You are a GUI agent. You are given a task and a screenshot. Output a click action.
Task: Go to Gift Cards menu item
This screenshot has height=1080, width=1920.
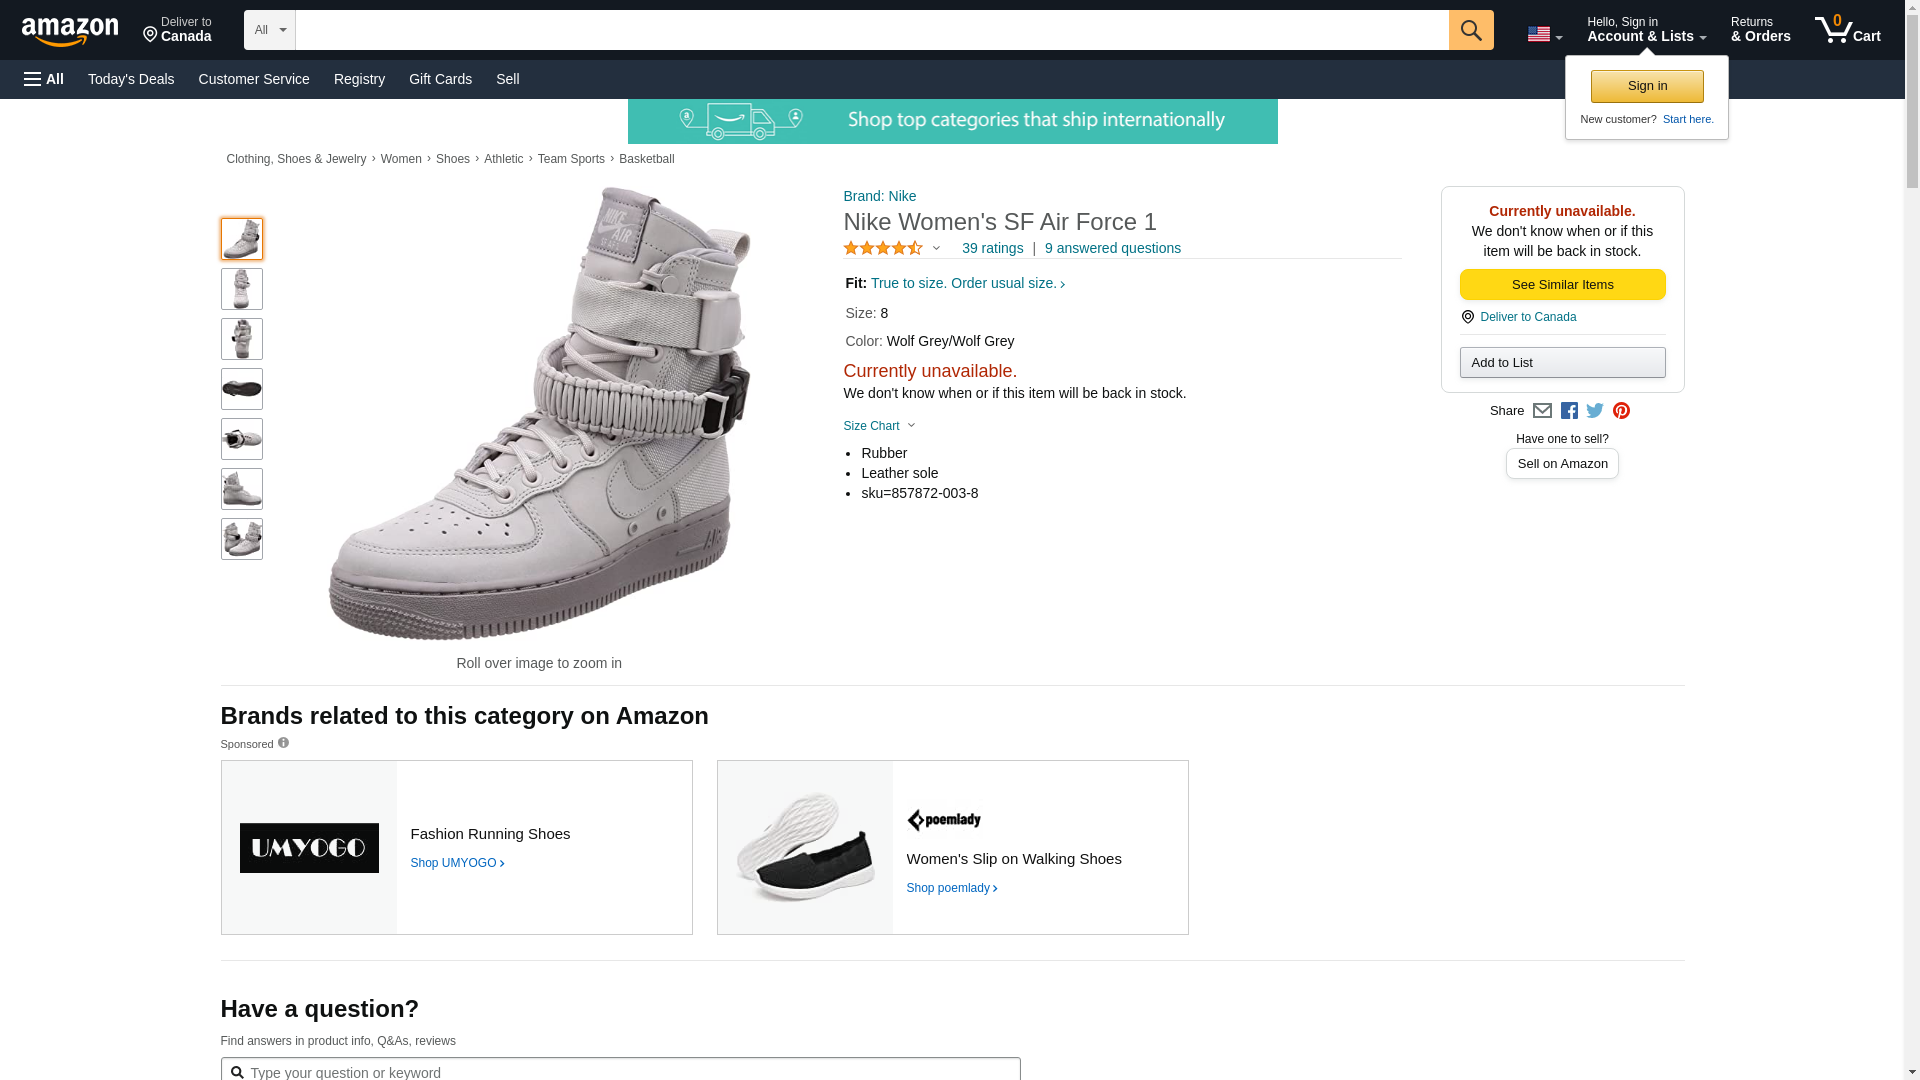[440, 79]
